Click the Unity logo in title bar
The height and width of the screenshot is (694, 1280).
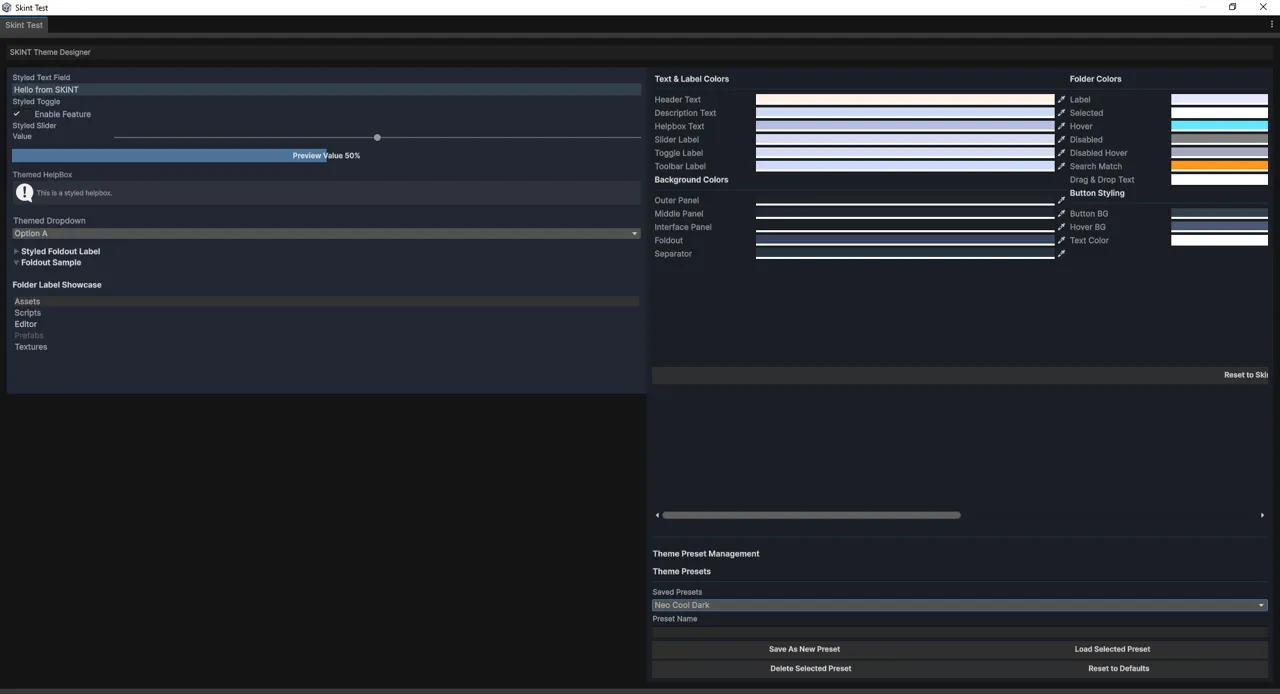pos(7,7)
